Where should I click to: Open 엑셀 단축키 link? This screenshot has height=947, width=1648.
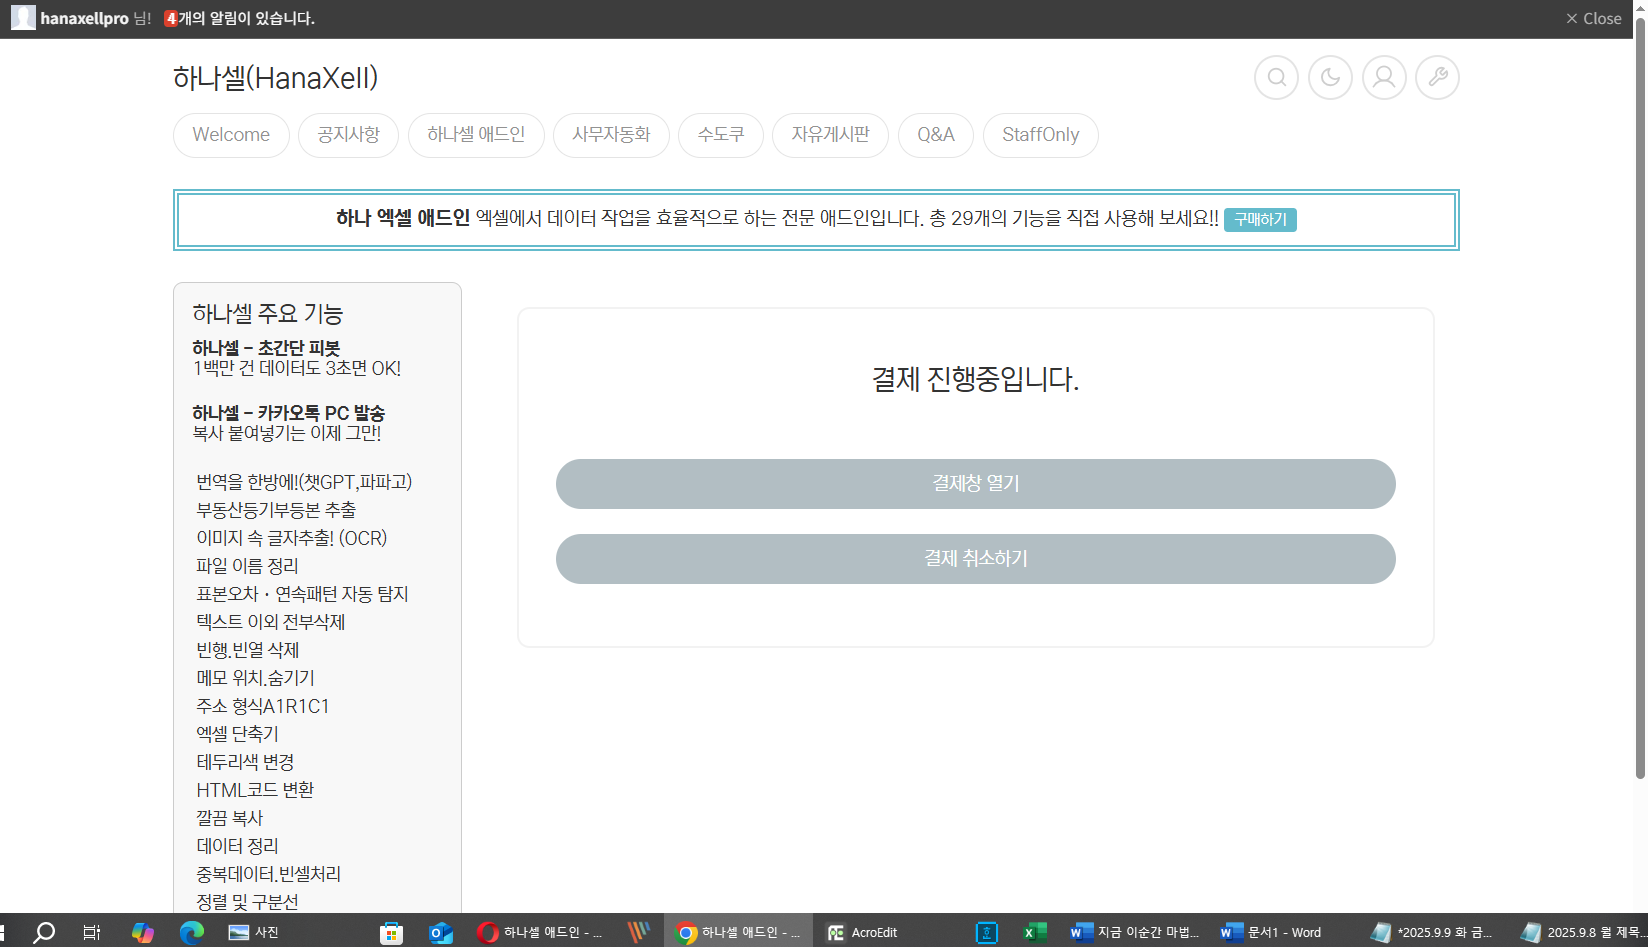[237, 734]
